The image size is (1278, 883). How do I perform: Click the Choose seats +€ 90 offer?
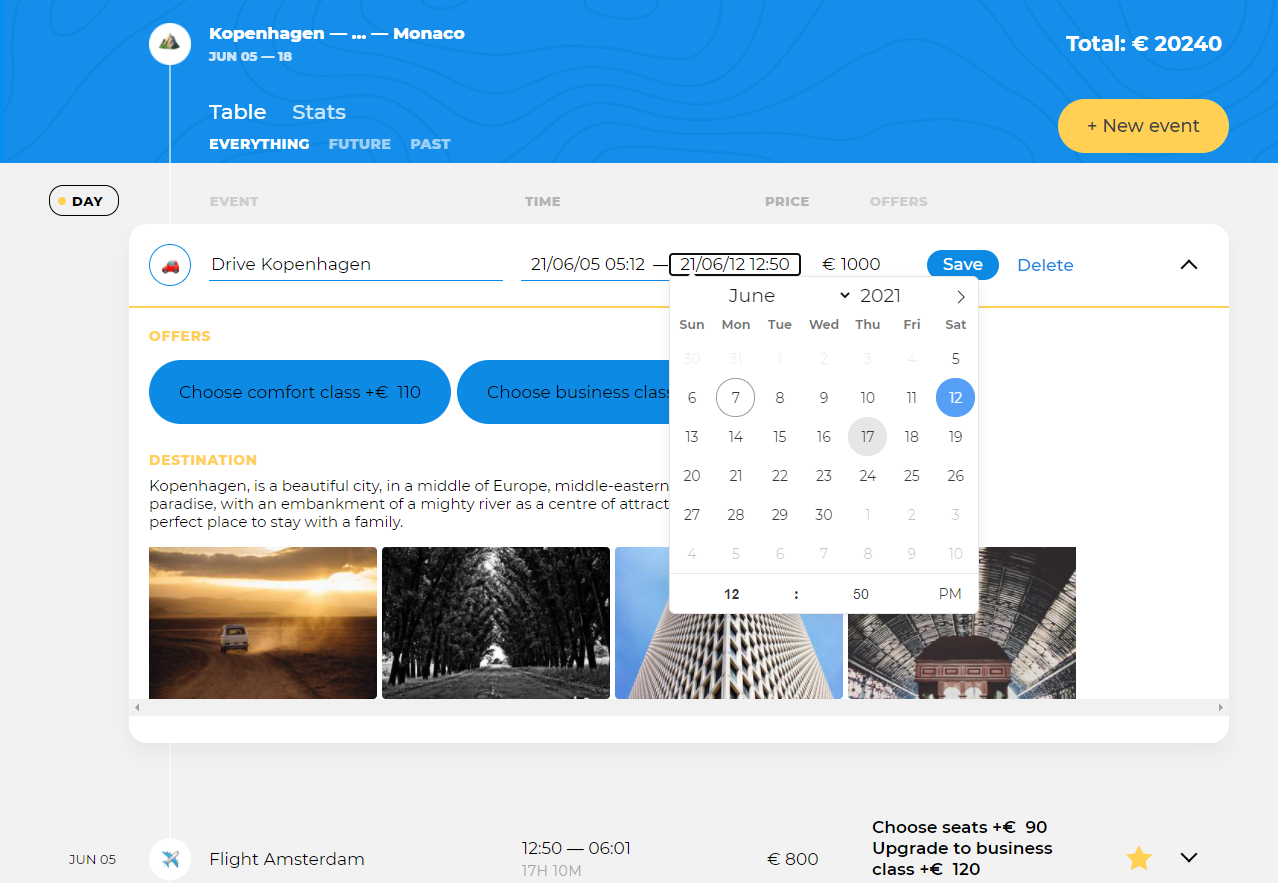(x=960, y=827)
